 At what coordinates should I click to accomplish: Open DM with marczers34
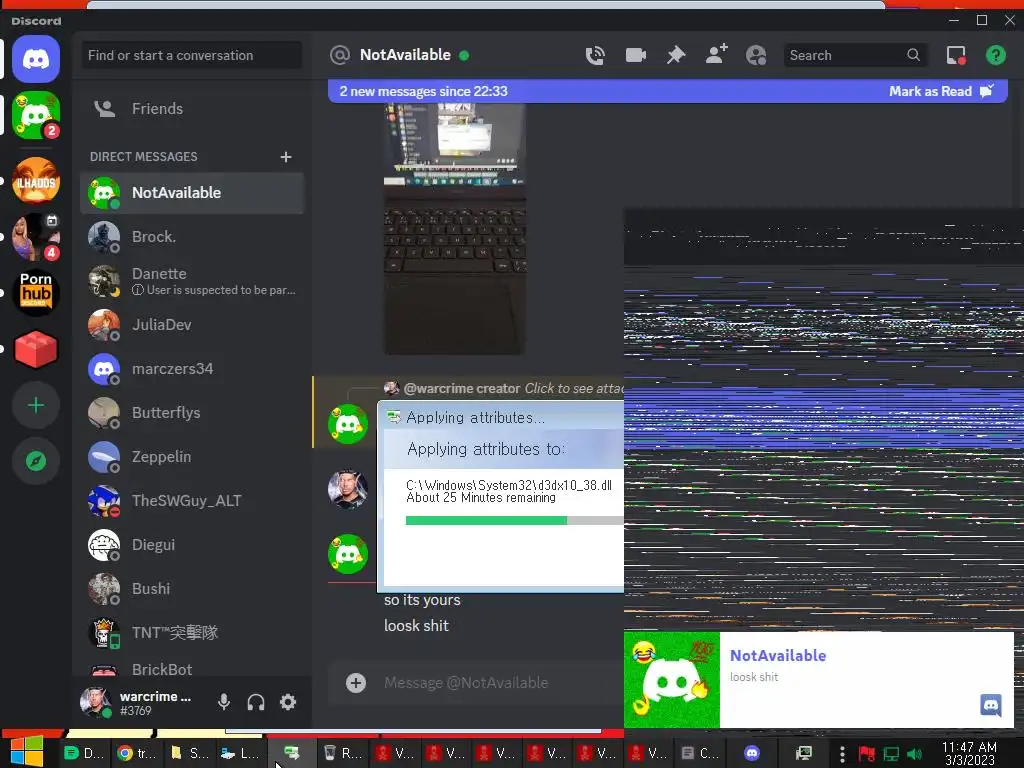pos(191,368)
